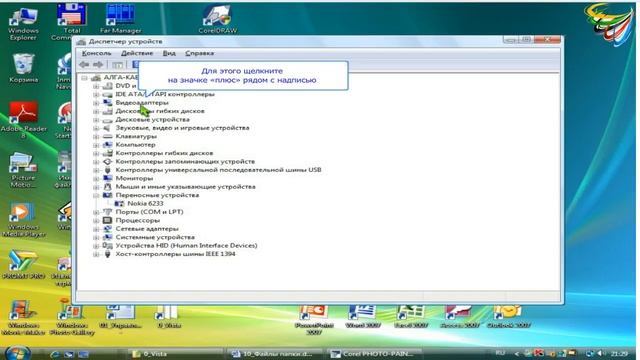The image size is (640, 360).
Task: Click the RU language indicator
Action: tap(500, 353)
